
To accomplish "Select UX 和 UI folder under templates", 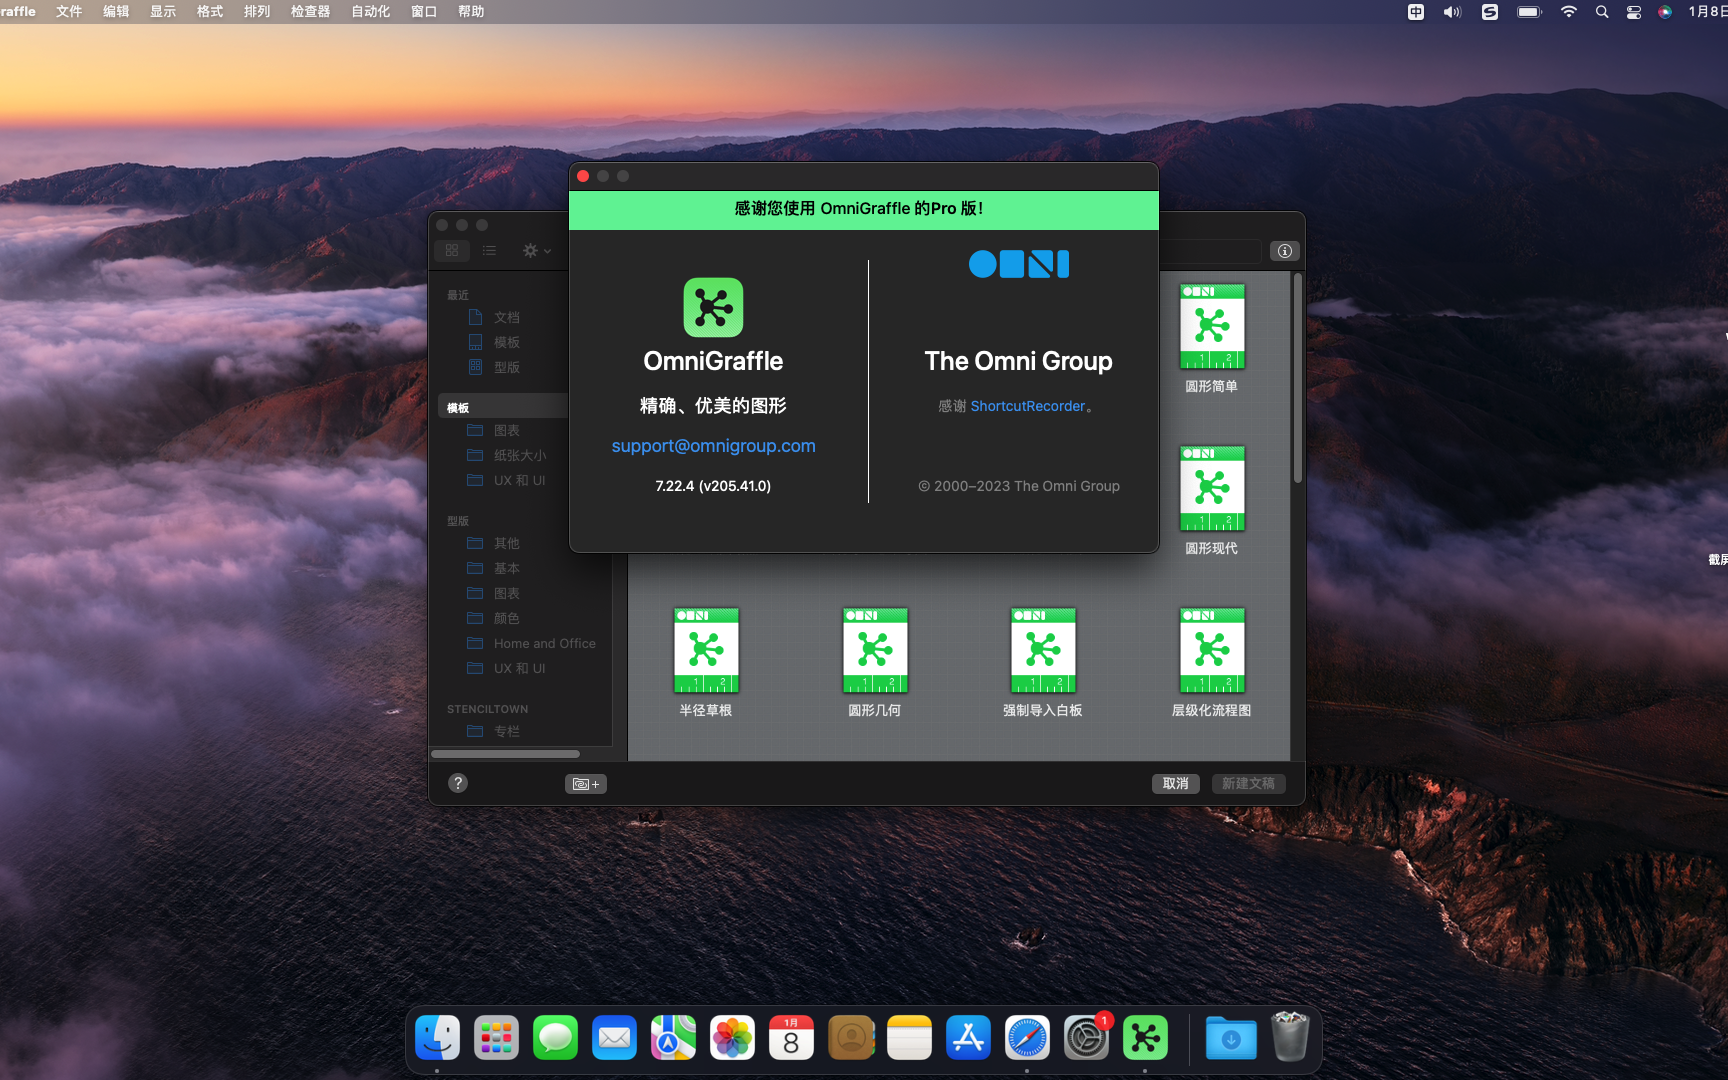I will (x=519, y=480).
